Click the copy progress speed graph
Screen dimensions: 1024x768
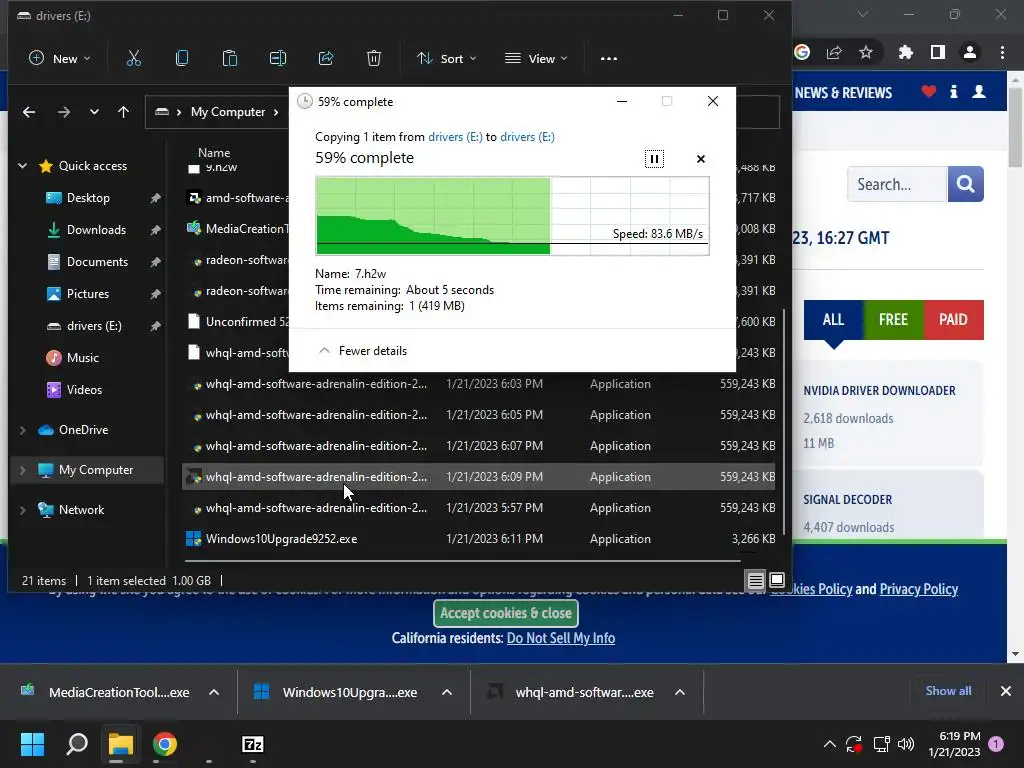(x=512, y=216)
